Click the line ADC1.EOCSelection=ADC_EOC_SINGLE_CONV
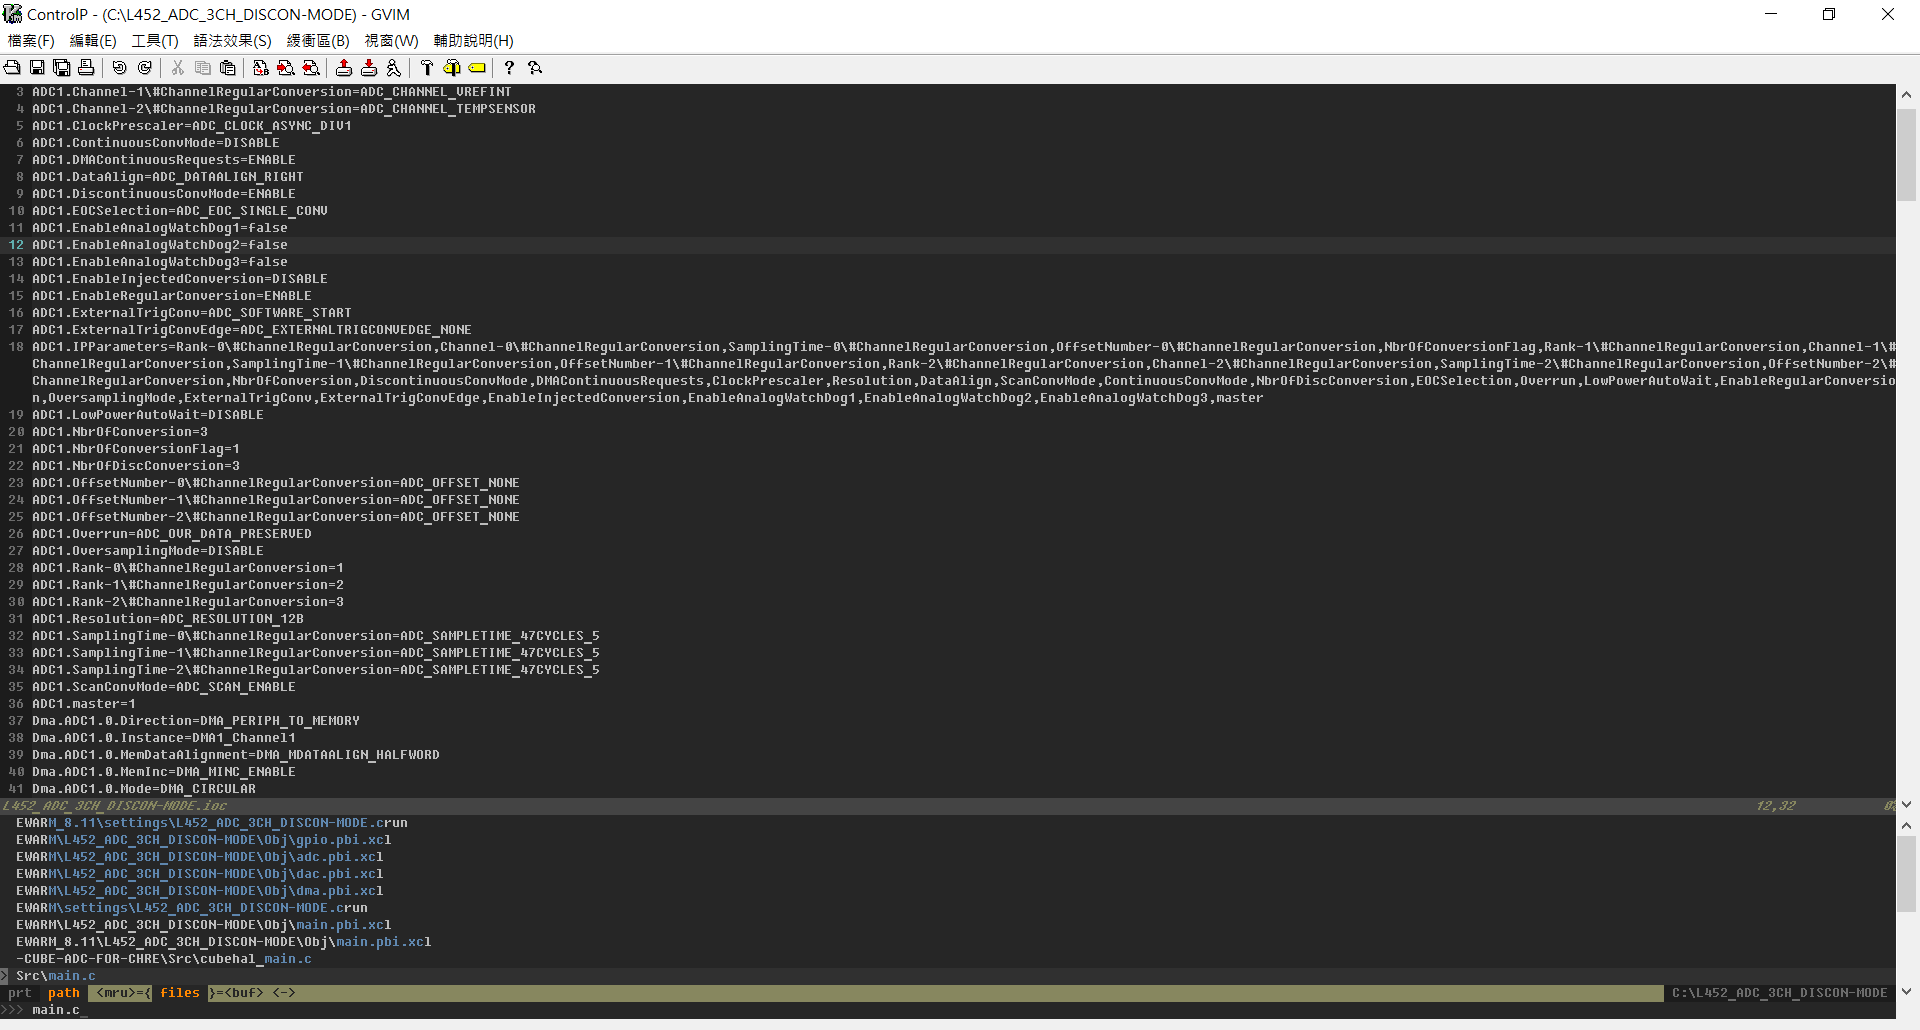Screen dimensions: 1920x1030 click(180, 211)
